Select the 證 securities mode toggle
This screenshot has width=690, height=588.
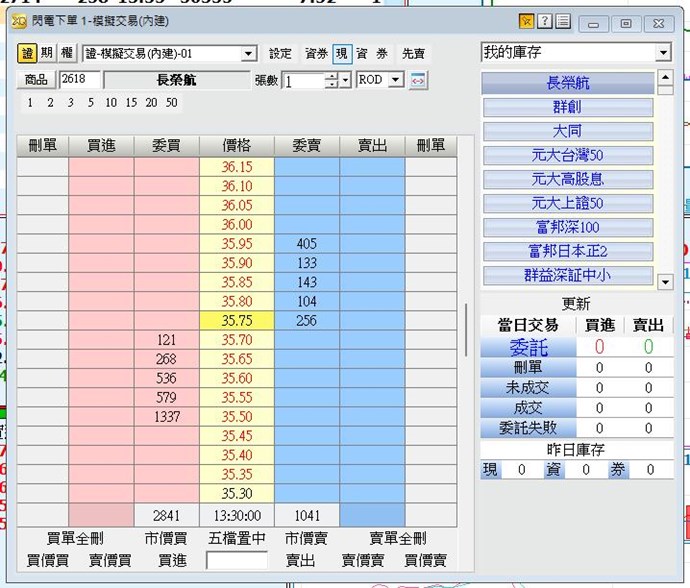(27, 54)
